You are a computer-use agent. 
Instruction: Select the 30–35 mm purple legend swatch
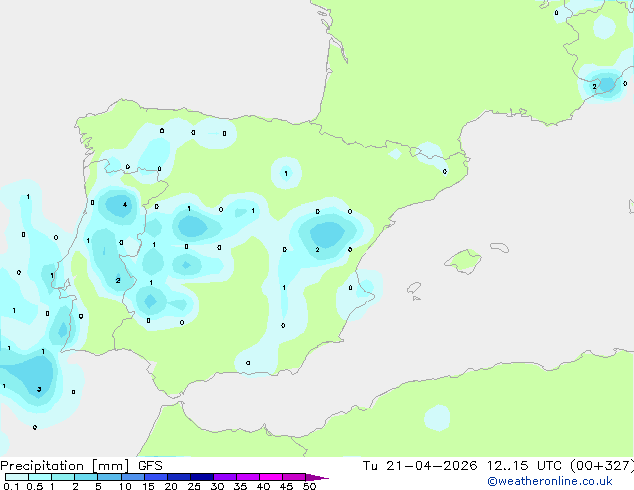point(225,477)
